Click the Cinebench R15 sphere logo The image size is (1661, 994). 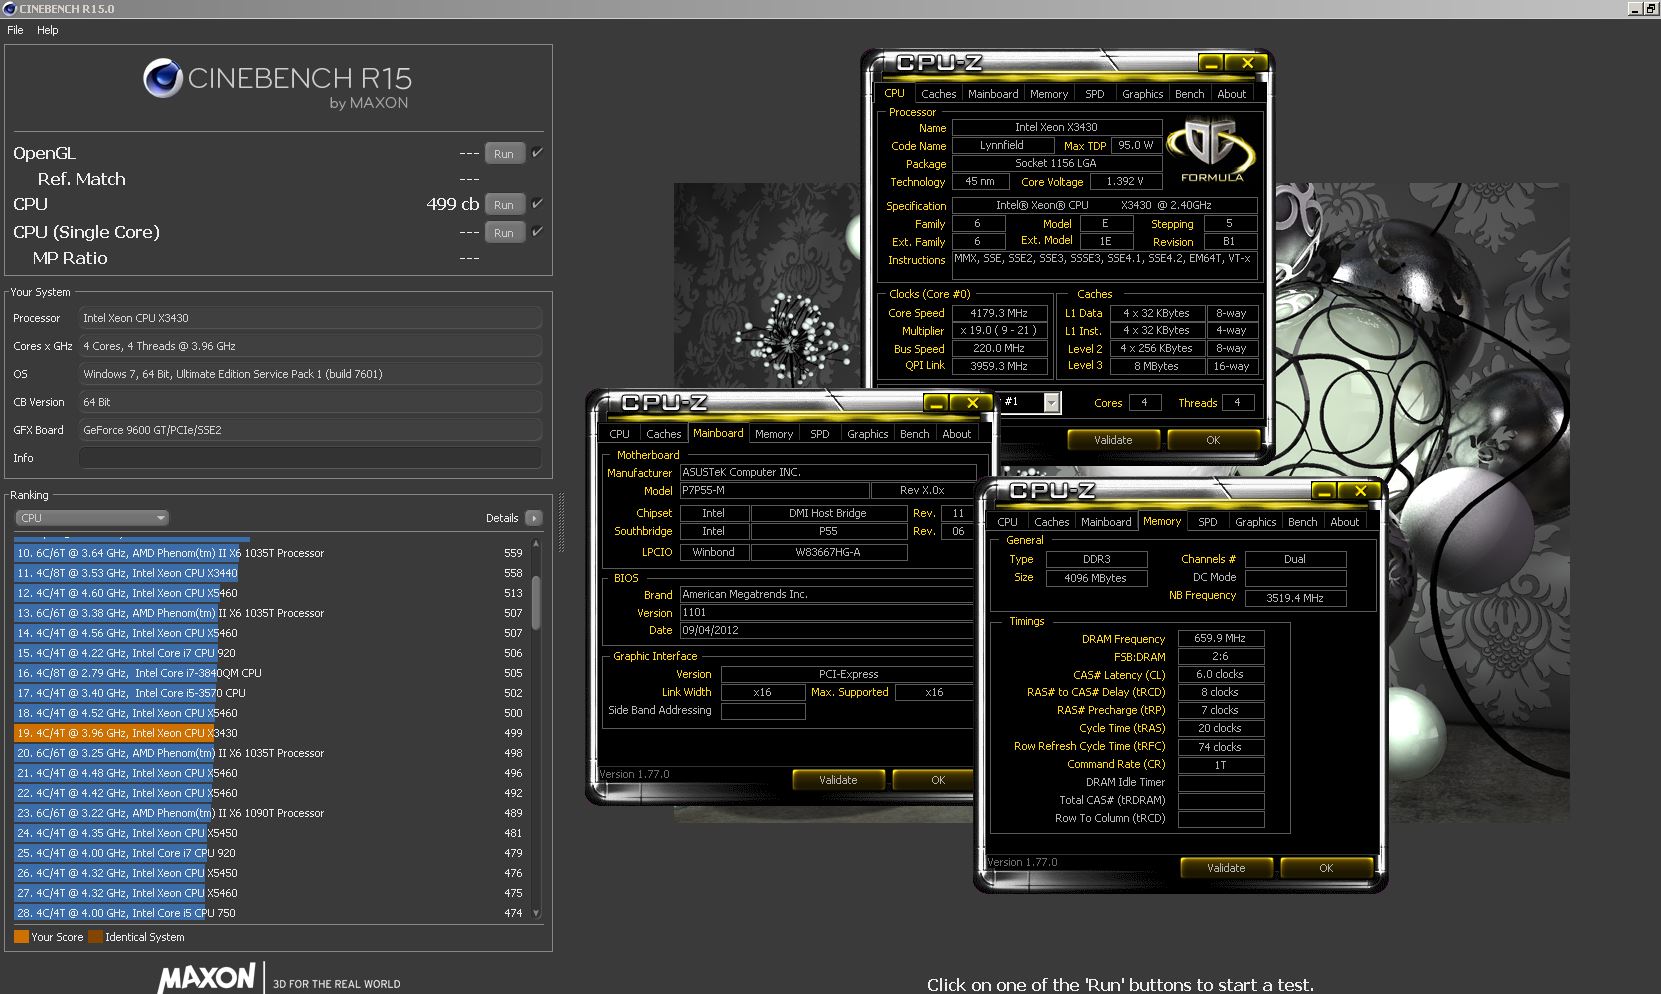coord(162,78)
